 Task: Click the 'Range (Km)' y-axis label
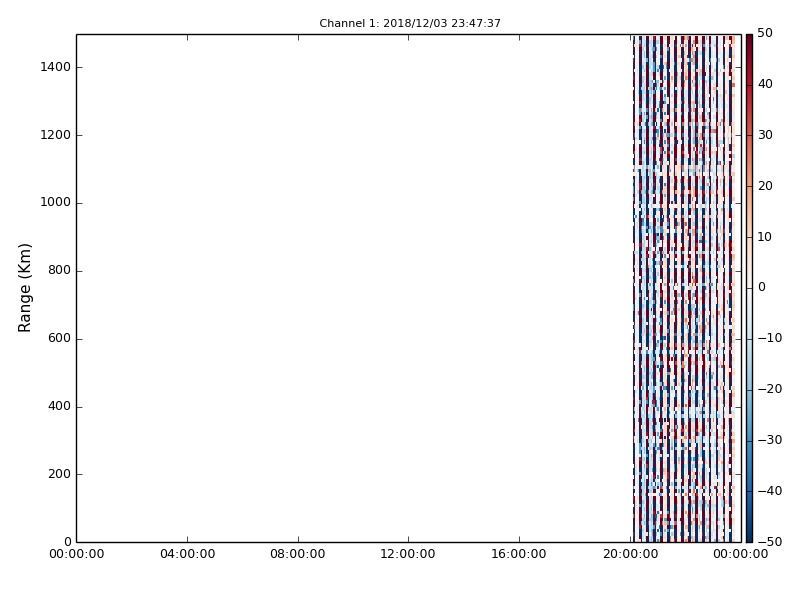(24, 288)
